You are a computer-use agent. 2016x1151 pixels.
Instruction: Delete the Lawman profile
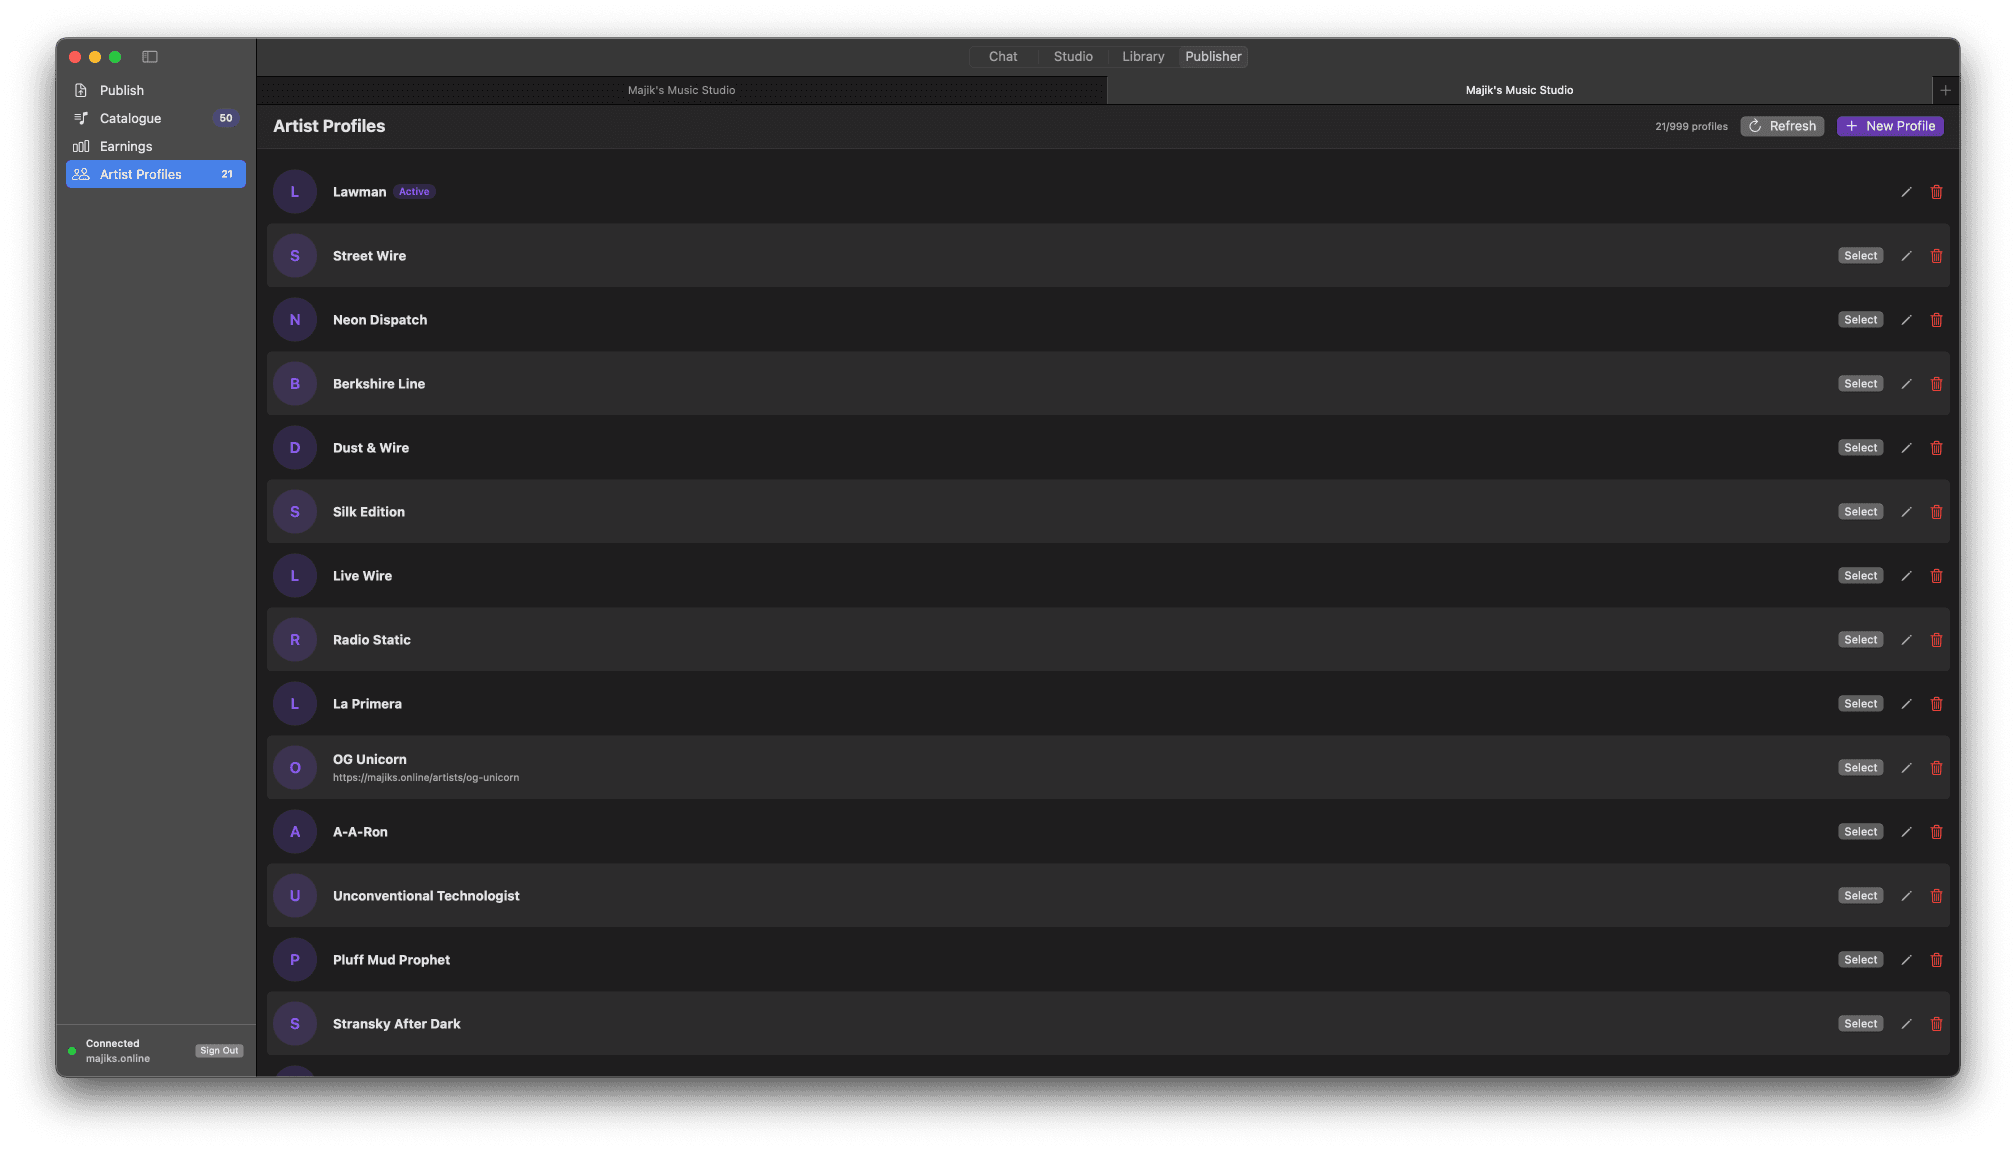click(x=1936, y=192)
